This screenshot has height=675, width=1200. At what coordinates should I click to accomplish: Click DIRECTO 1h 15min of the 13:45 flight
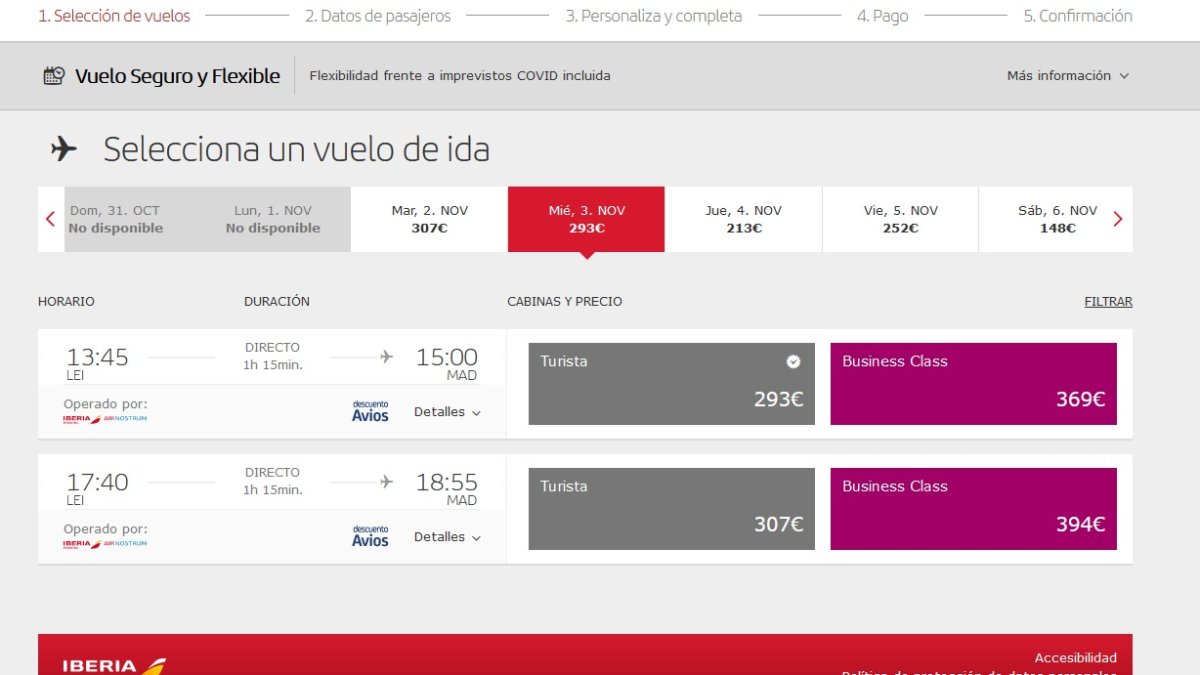pyautogui.click(x=272, y=356)
